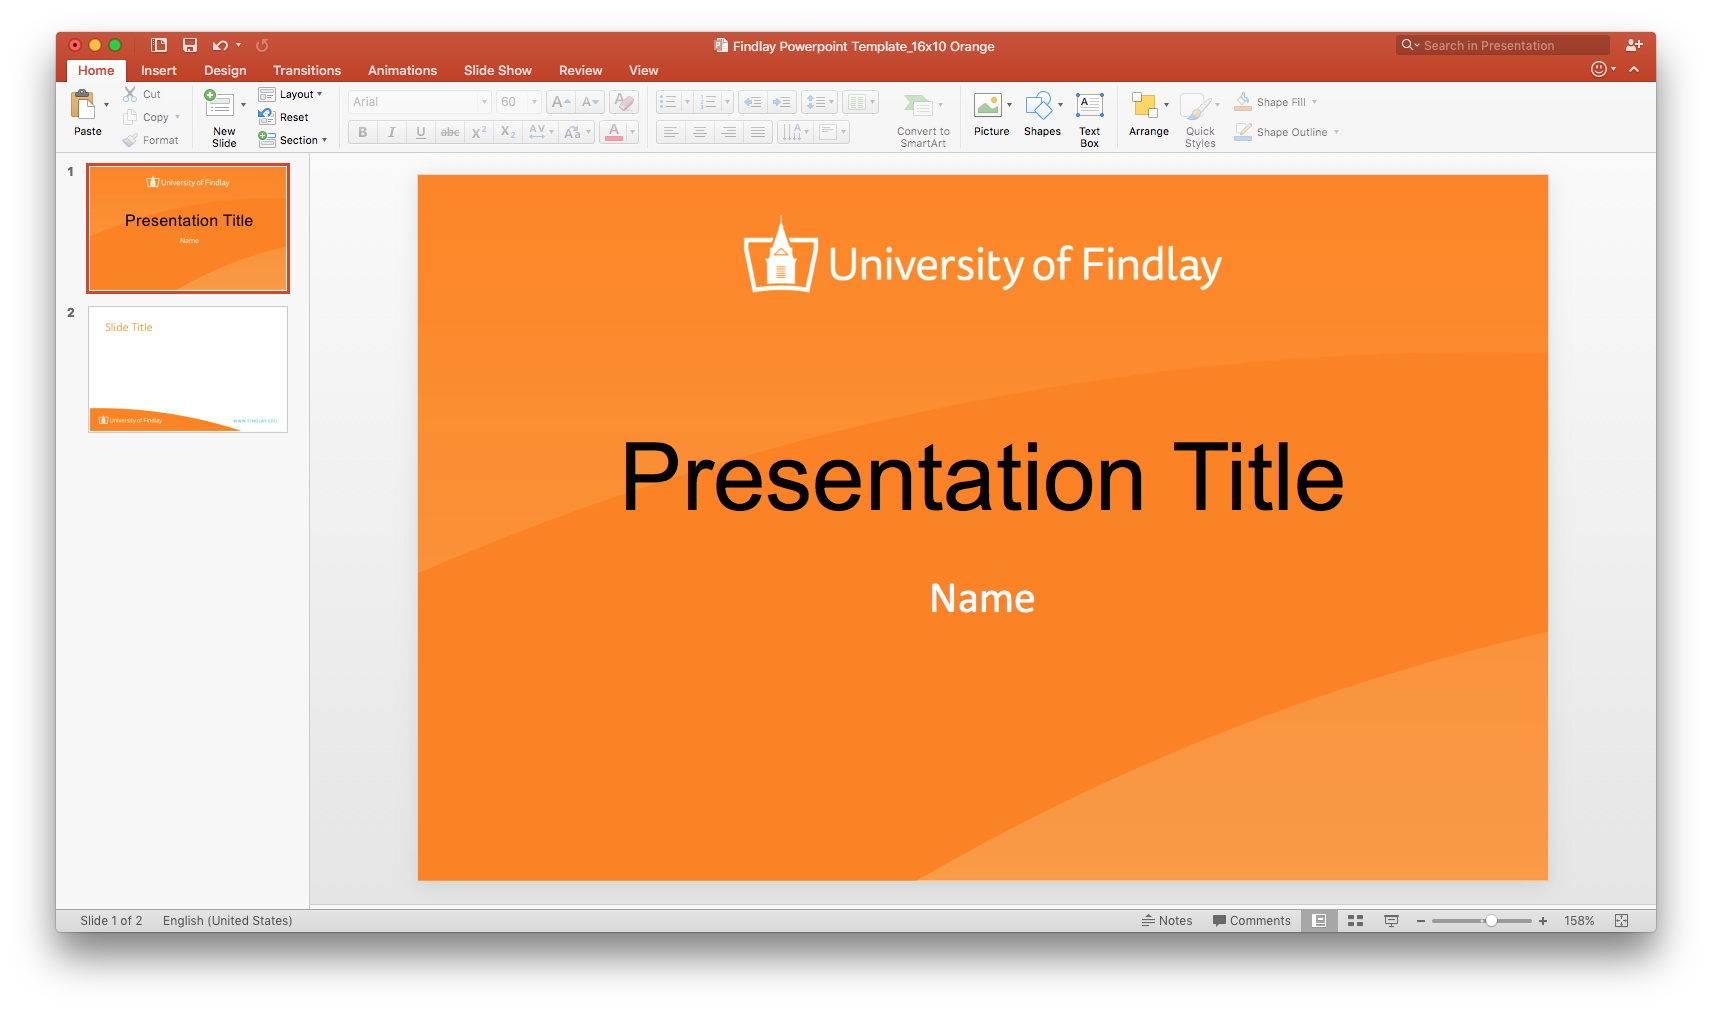
Task: Center the text alignment
Action: pos(700,132)
